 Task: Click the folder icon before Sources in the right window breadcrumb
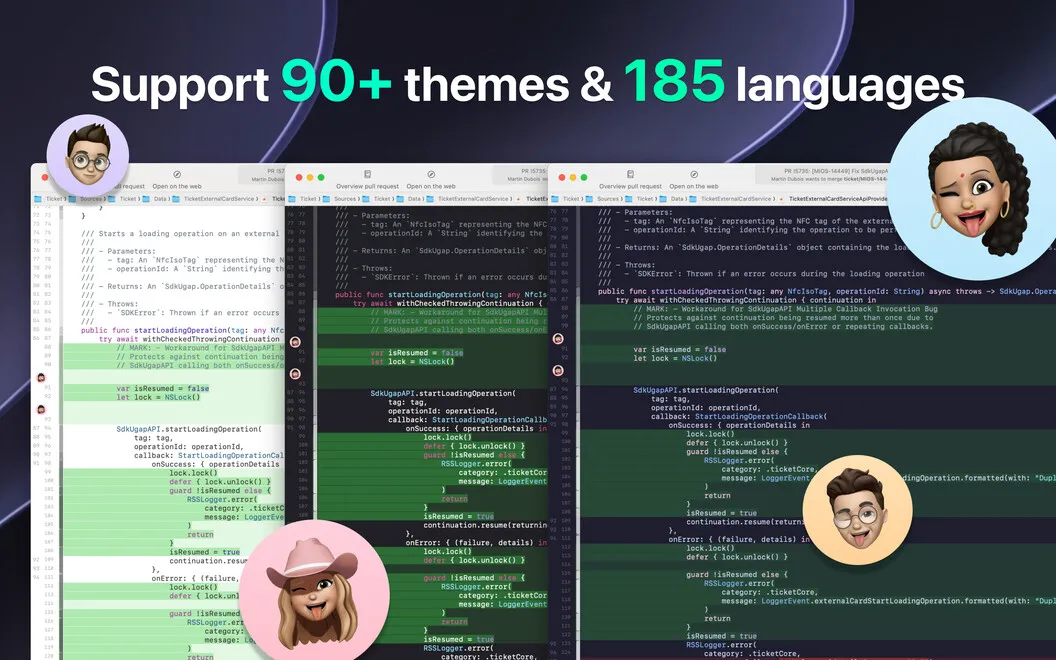click(591, 199)
